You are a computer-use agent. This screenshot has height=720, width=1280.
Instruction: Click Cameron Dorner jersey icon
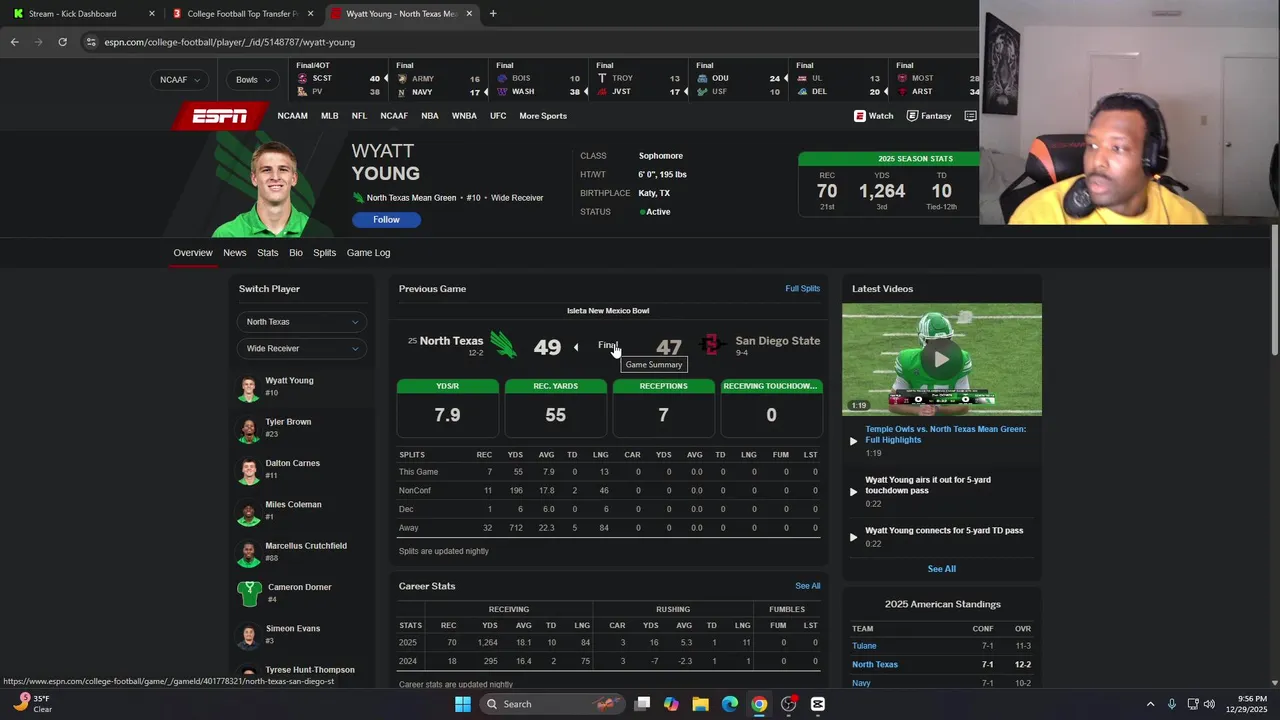[249, 593]
